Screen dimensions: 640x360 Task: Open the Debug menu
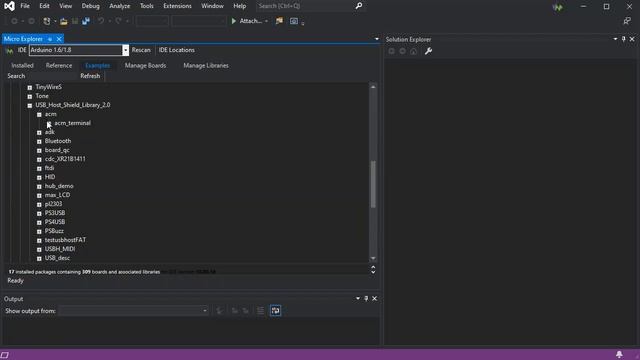coord(91,6)
